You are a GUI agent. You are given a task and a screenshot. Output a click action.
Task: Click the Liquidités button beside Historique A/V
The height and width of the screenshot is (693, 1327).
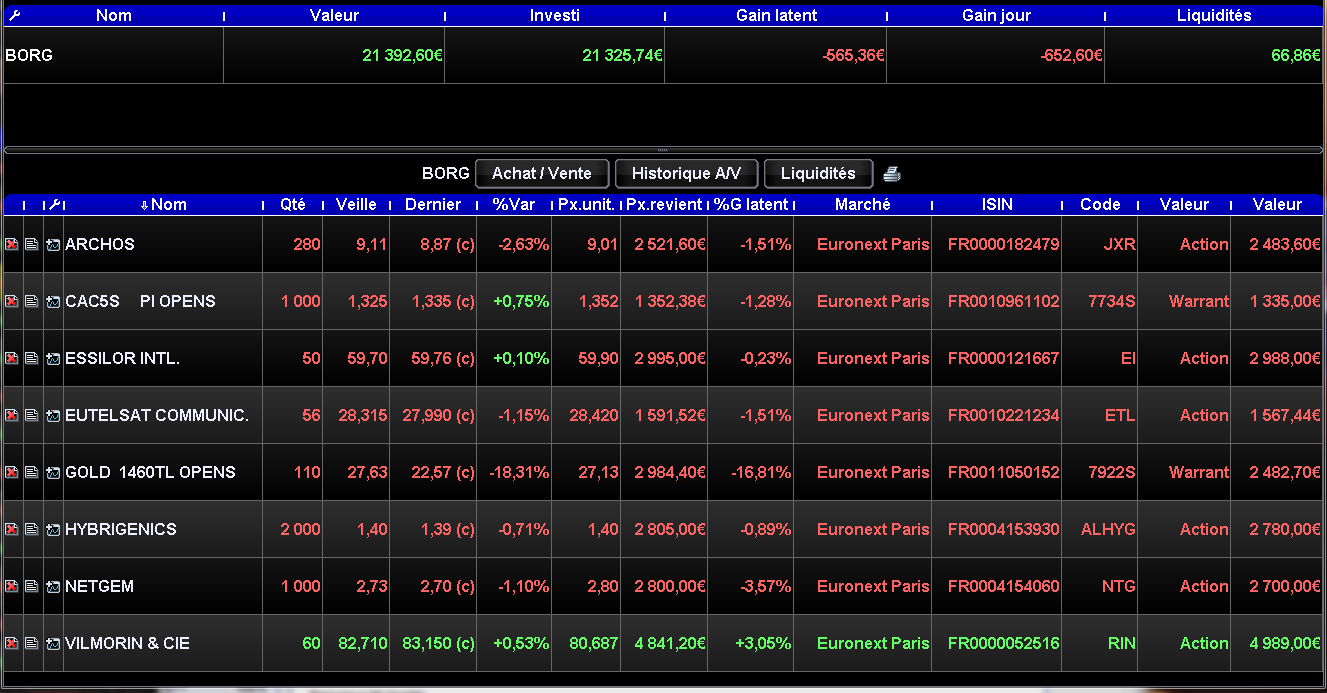pyautogui.click(x=818, y=174)
